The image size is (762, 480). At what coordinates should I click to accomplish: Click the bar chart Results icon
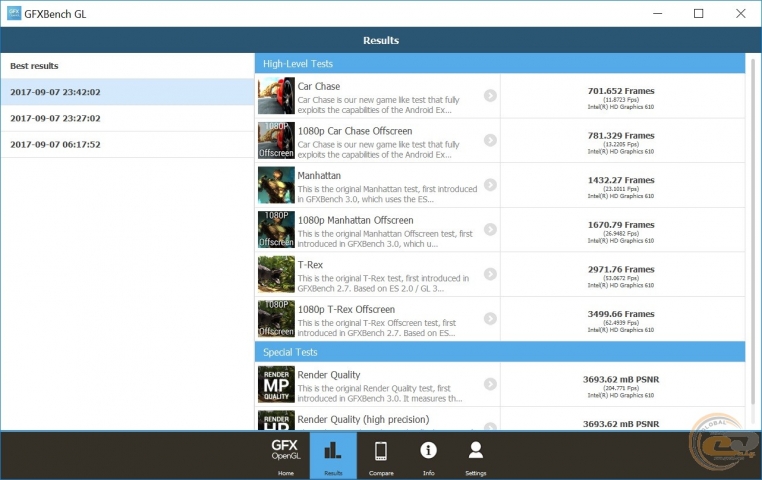pos(333,450)
